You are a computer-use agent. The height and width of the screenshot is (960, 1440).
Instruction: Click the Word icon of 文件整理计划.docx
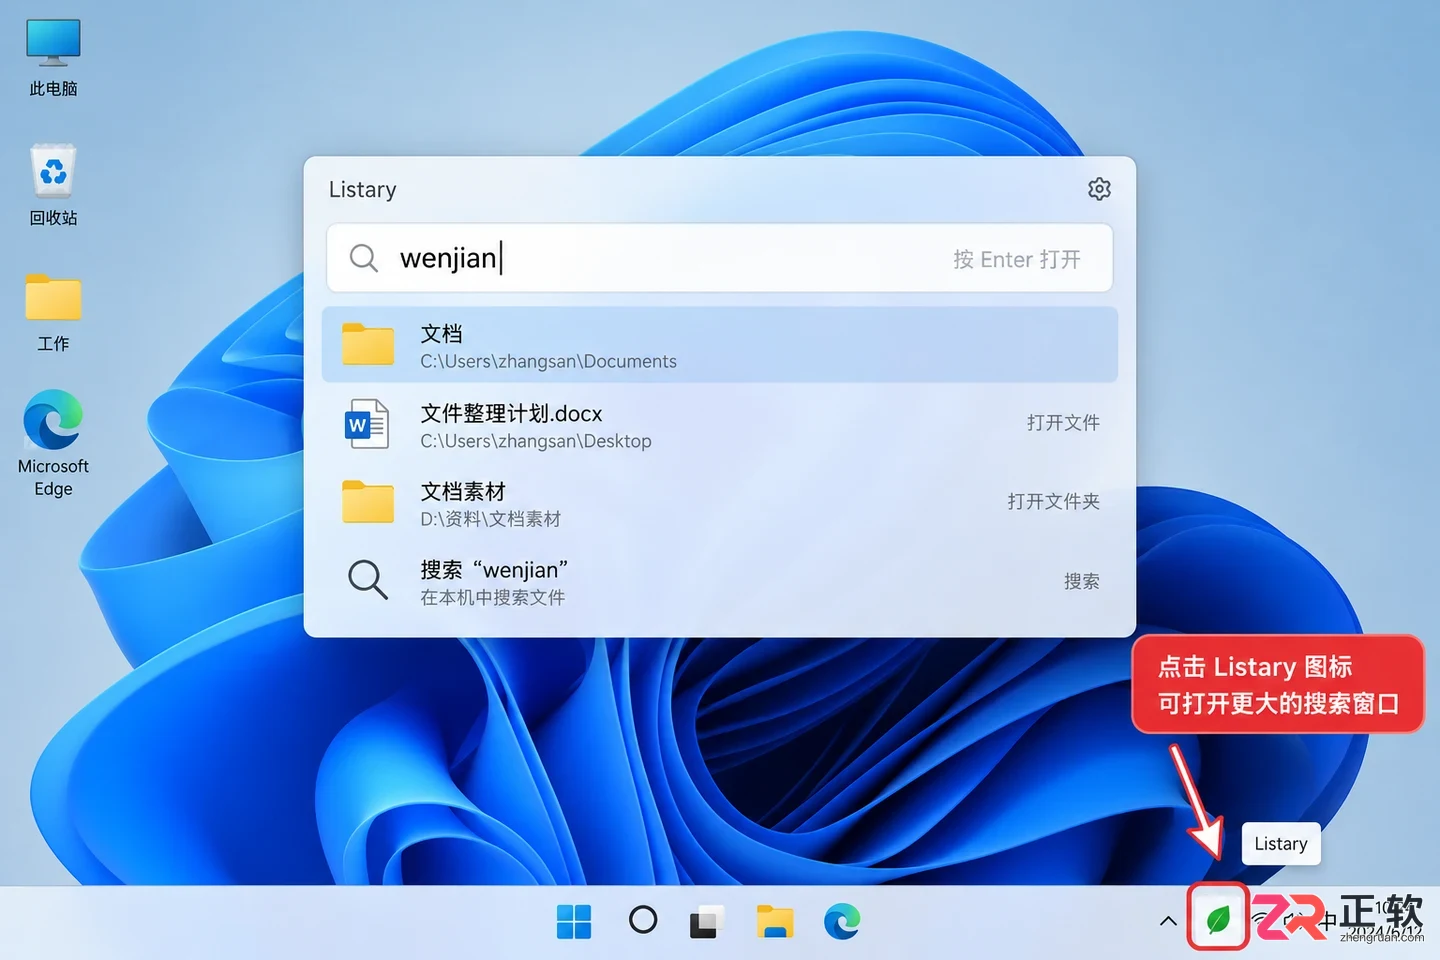coord(367,424)
